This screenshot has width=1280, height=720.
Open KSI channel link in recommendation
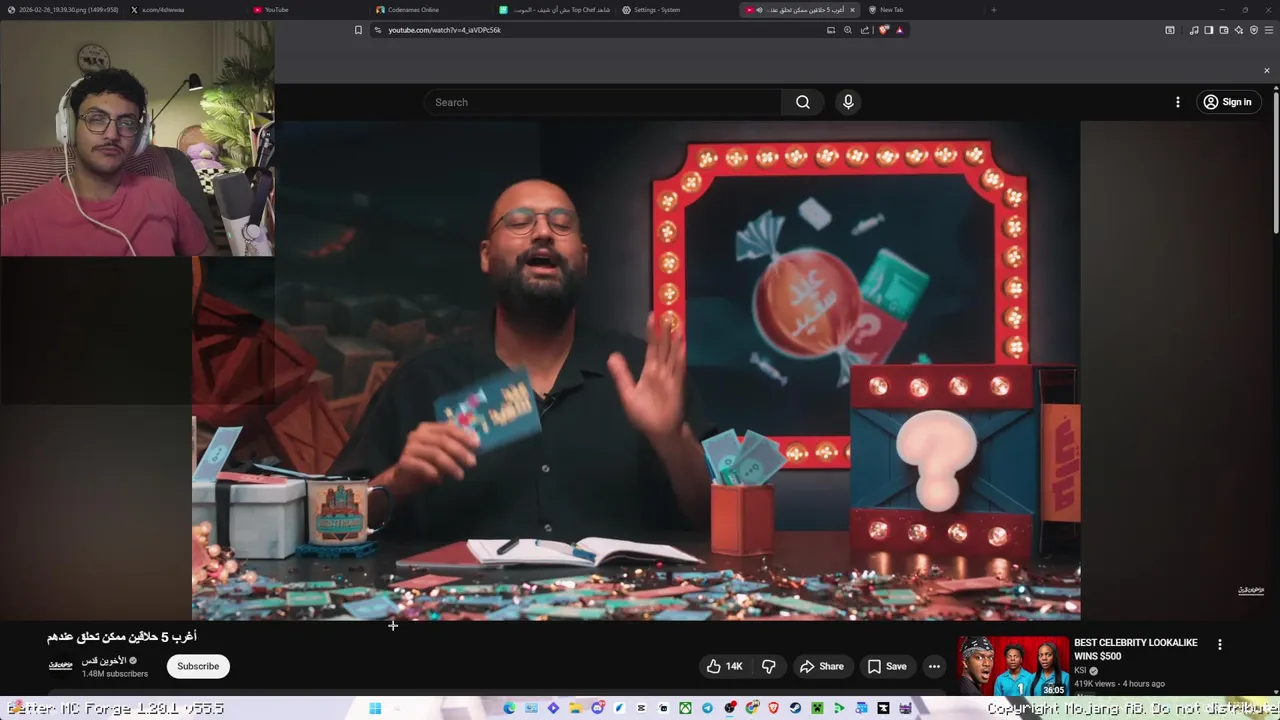click(1080, 671)
